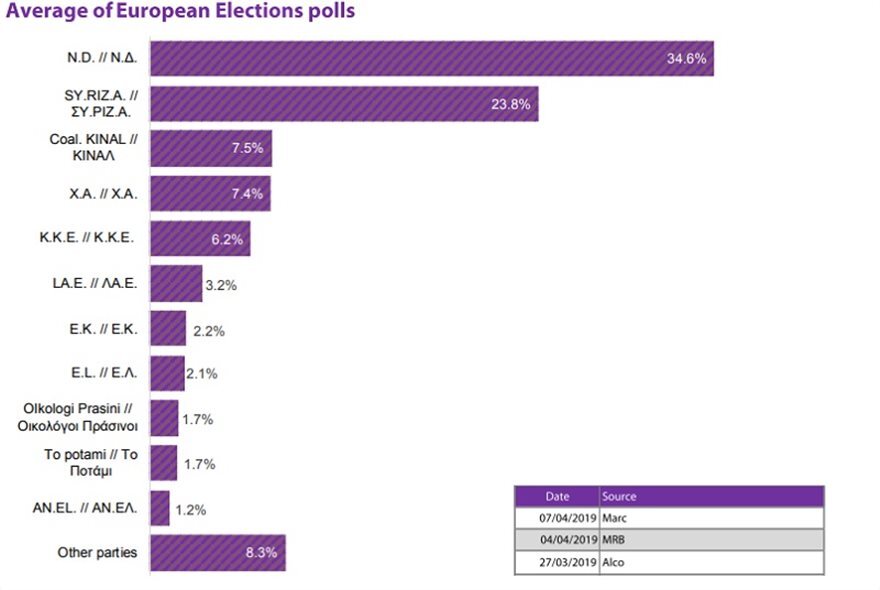Select the E.K. party bar
This screenshot has width=880, height=590.
point(168,329)
